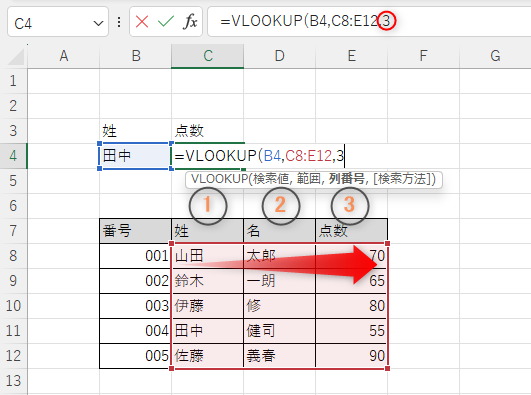Viewport: 531px width, 395px height.
Task: Select row 13 header
Action: click(13, 381)
